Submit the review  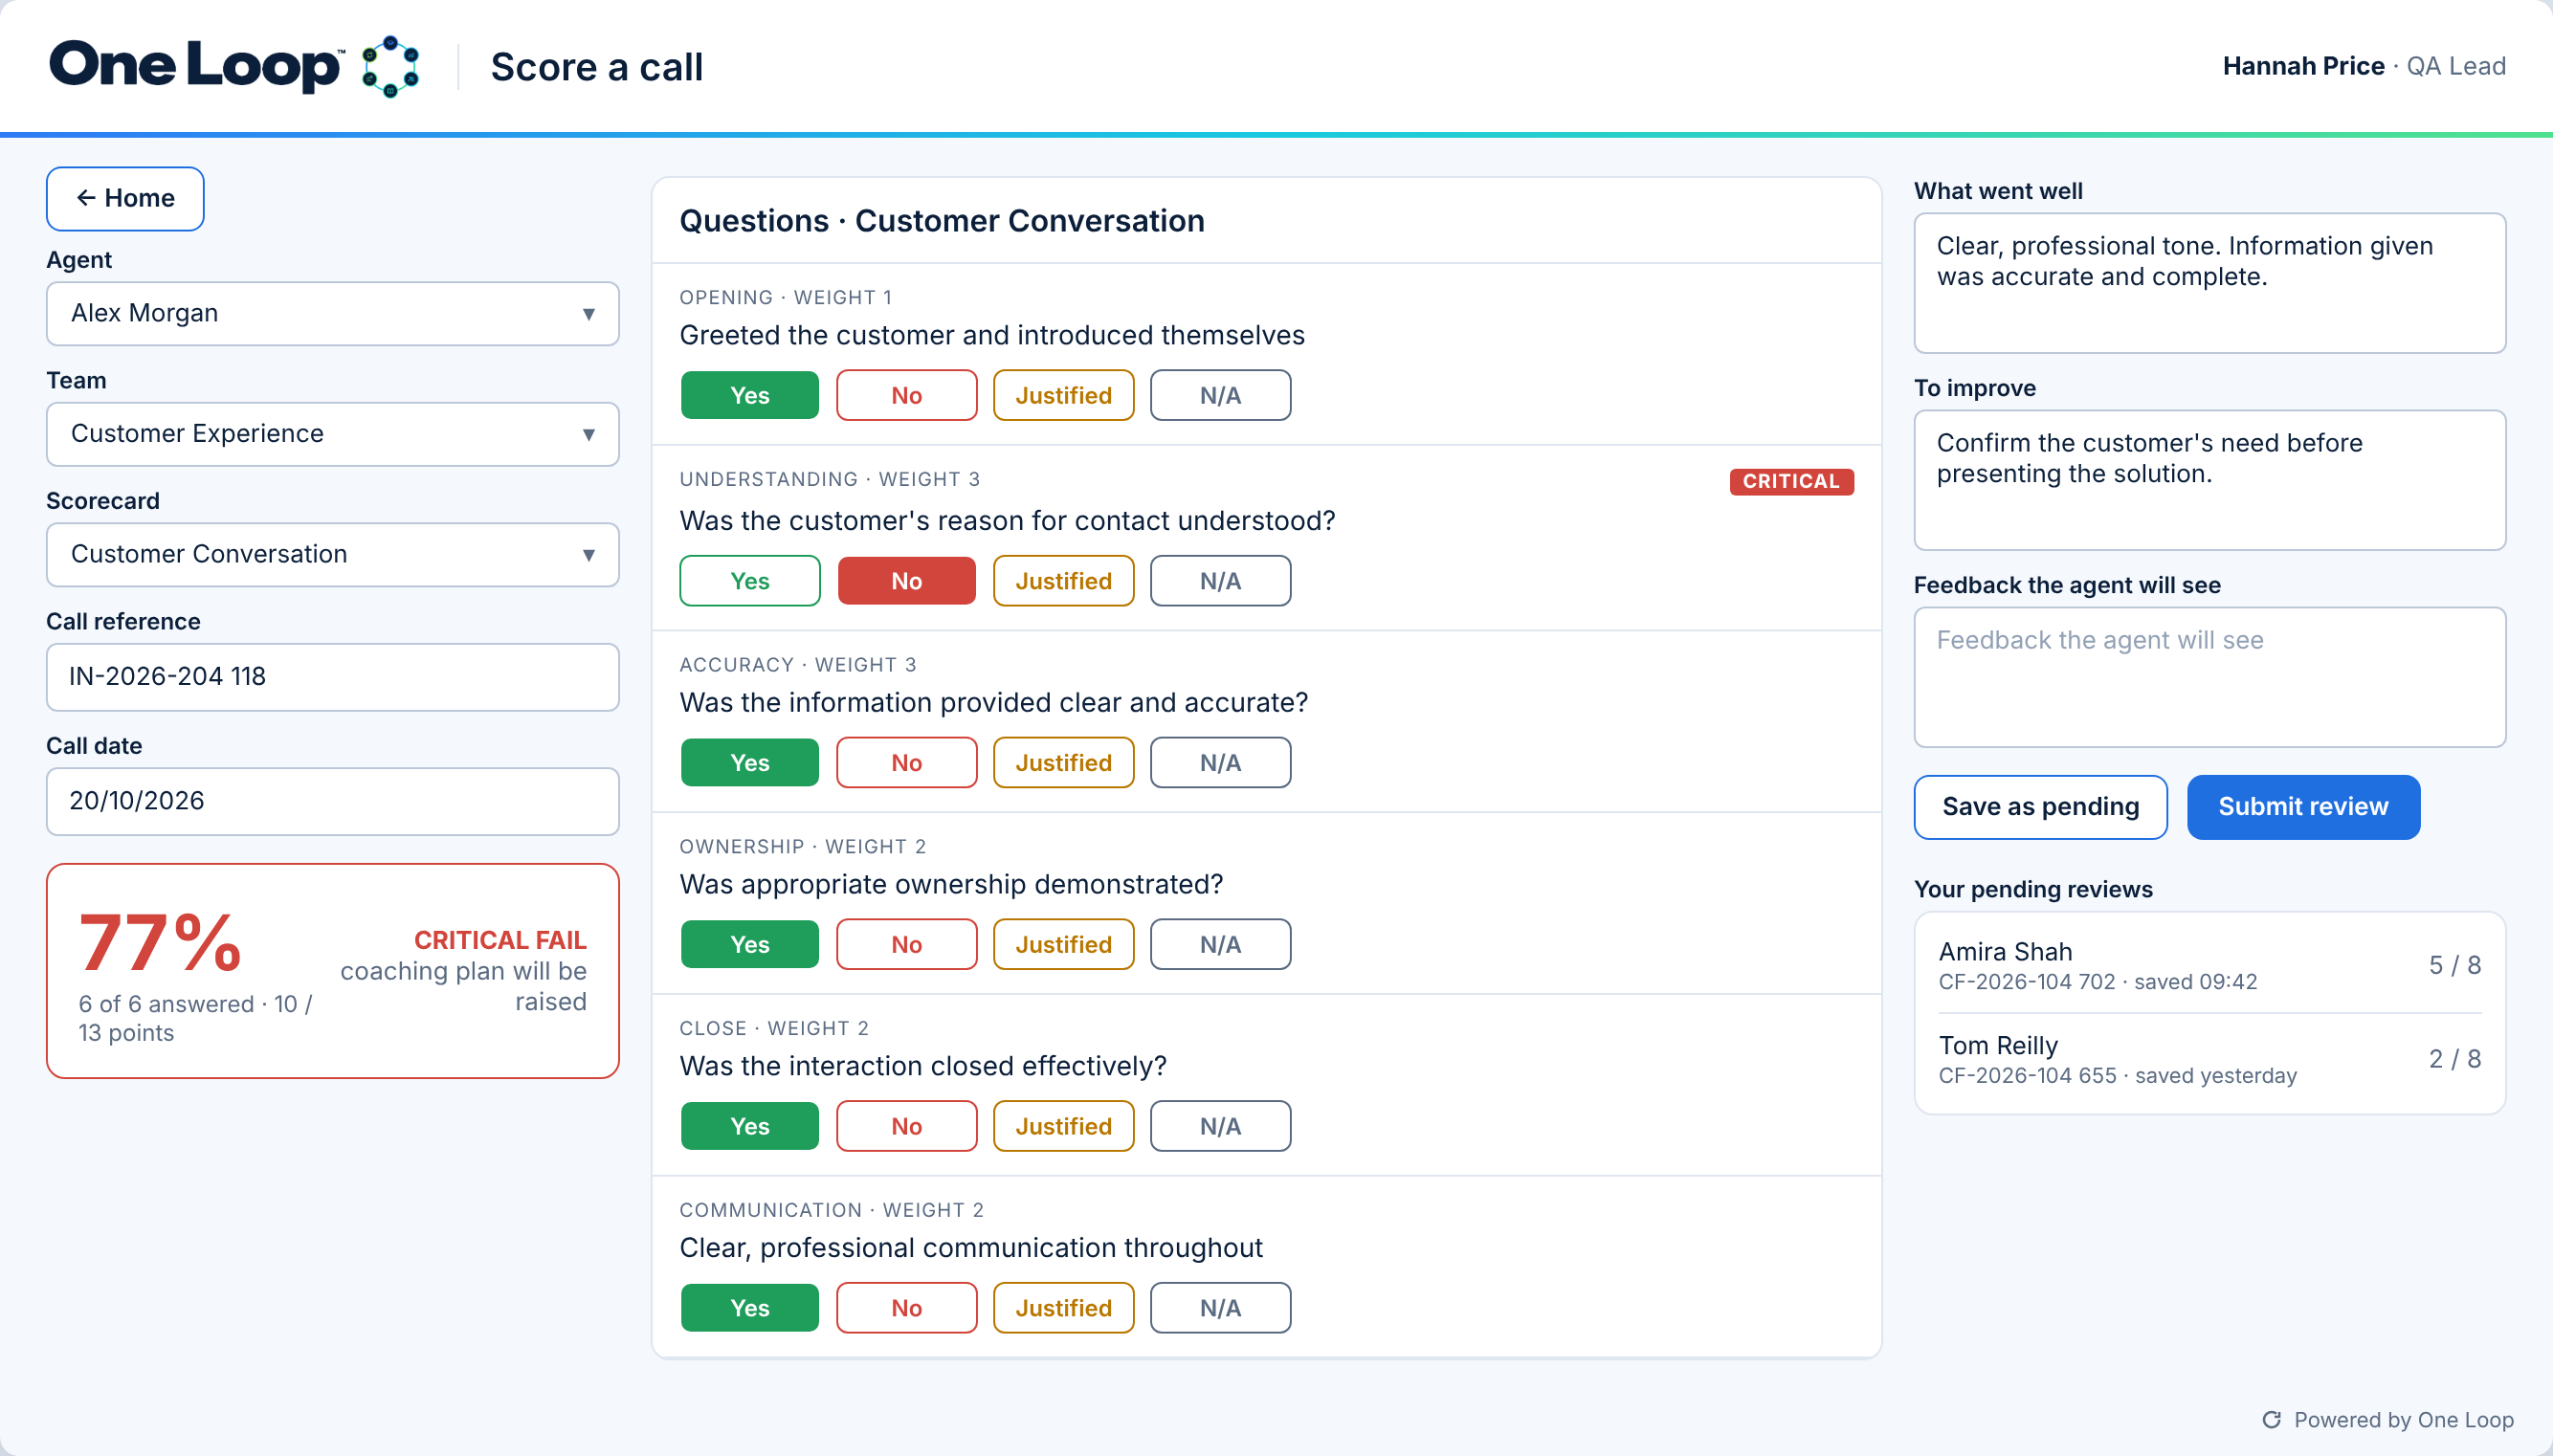[x=2304, y=807]
